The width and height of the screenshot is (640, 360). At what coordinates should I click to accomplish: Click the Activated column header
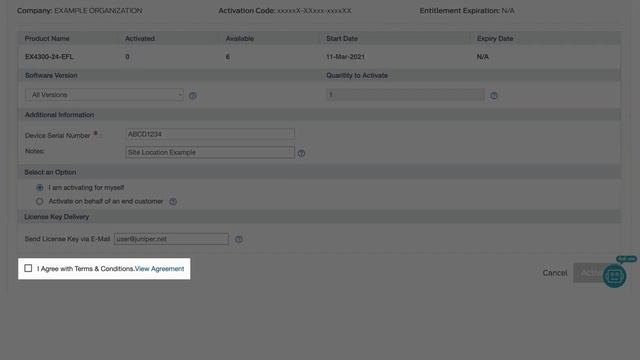point(140,38)
